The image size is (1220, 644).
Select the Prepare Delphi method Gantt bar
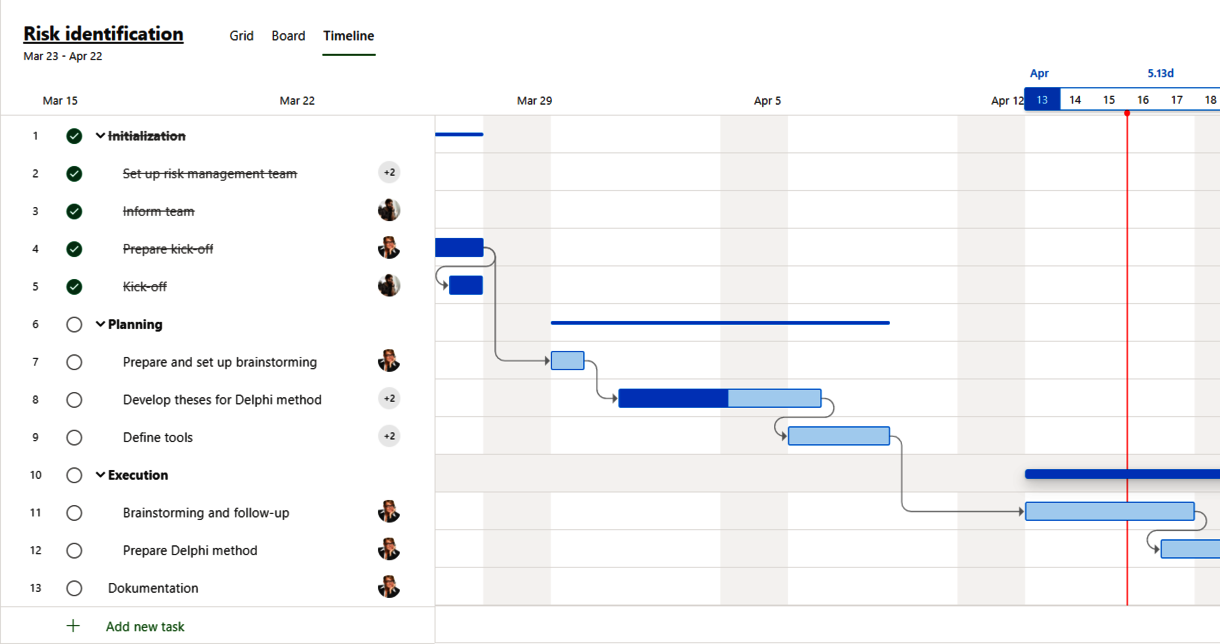pos(1190,548)
